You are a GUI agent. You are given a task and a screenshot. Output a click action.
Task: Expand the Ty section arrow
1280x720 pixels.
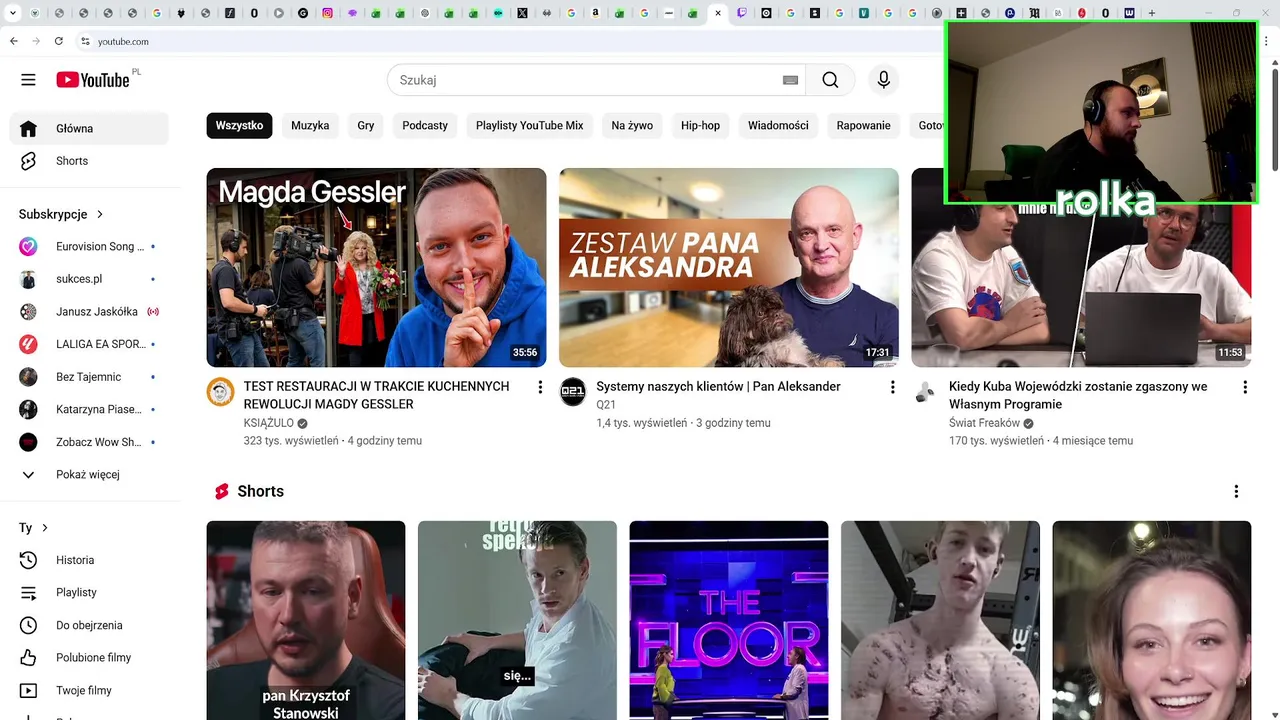(x=44, y=528)
